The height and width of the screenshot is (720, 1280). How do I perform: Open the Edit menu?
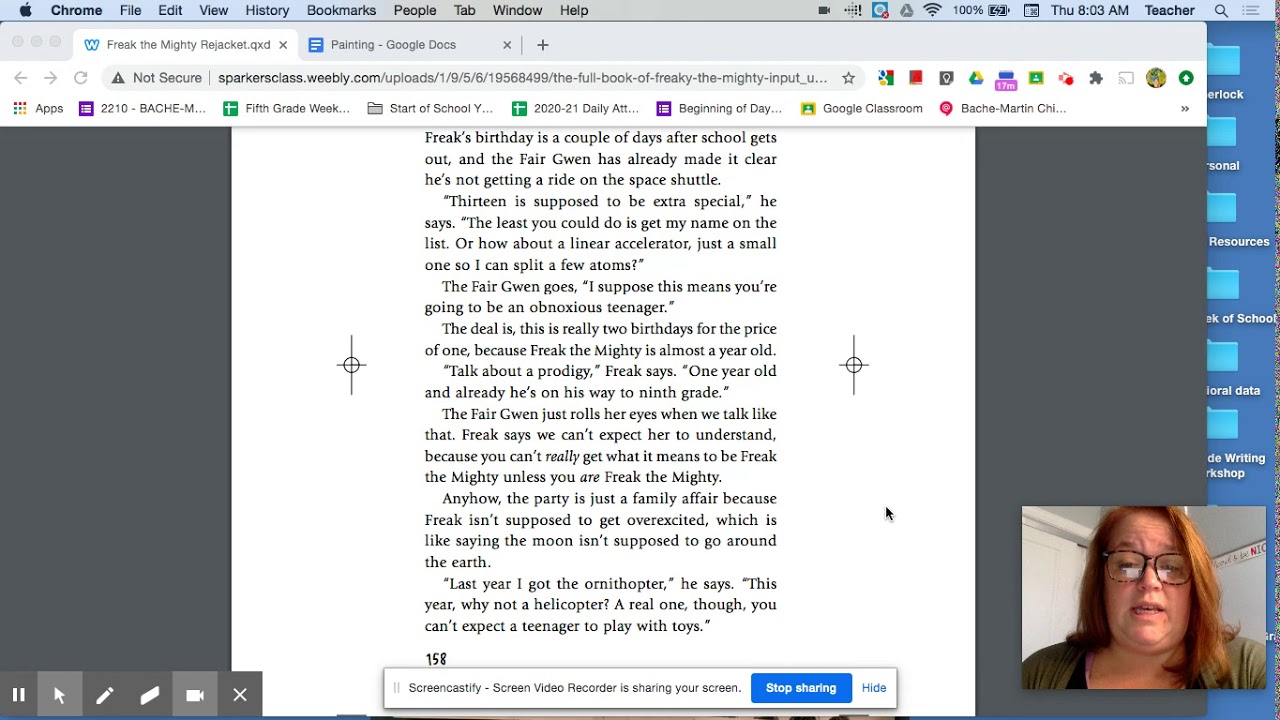pyautogui.click(x=170, y=10)
